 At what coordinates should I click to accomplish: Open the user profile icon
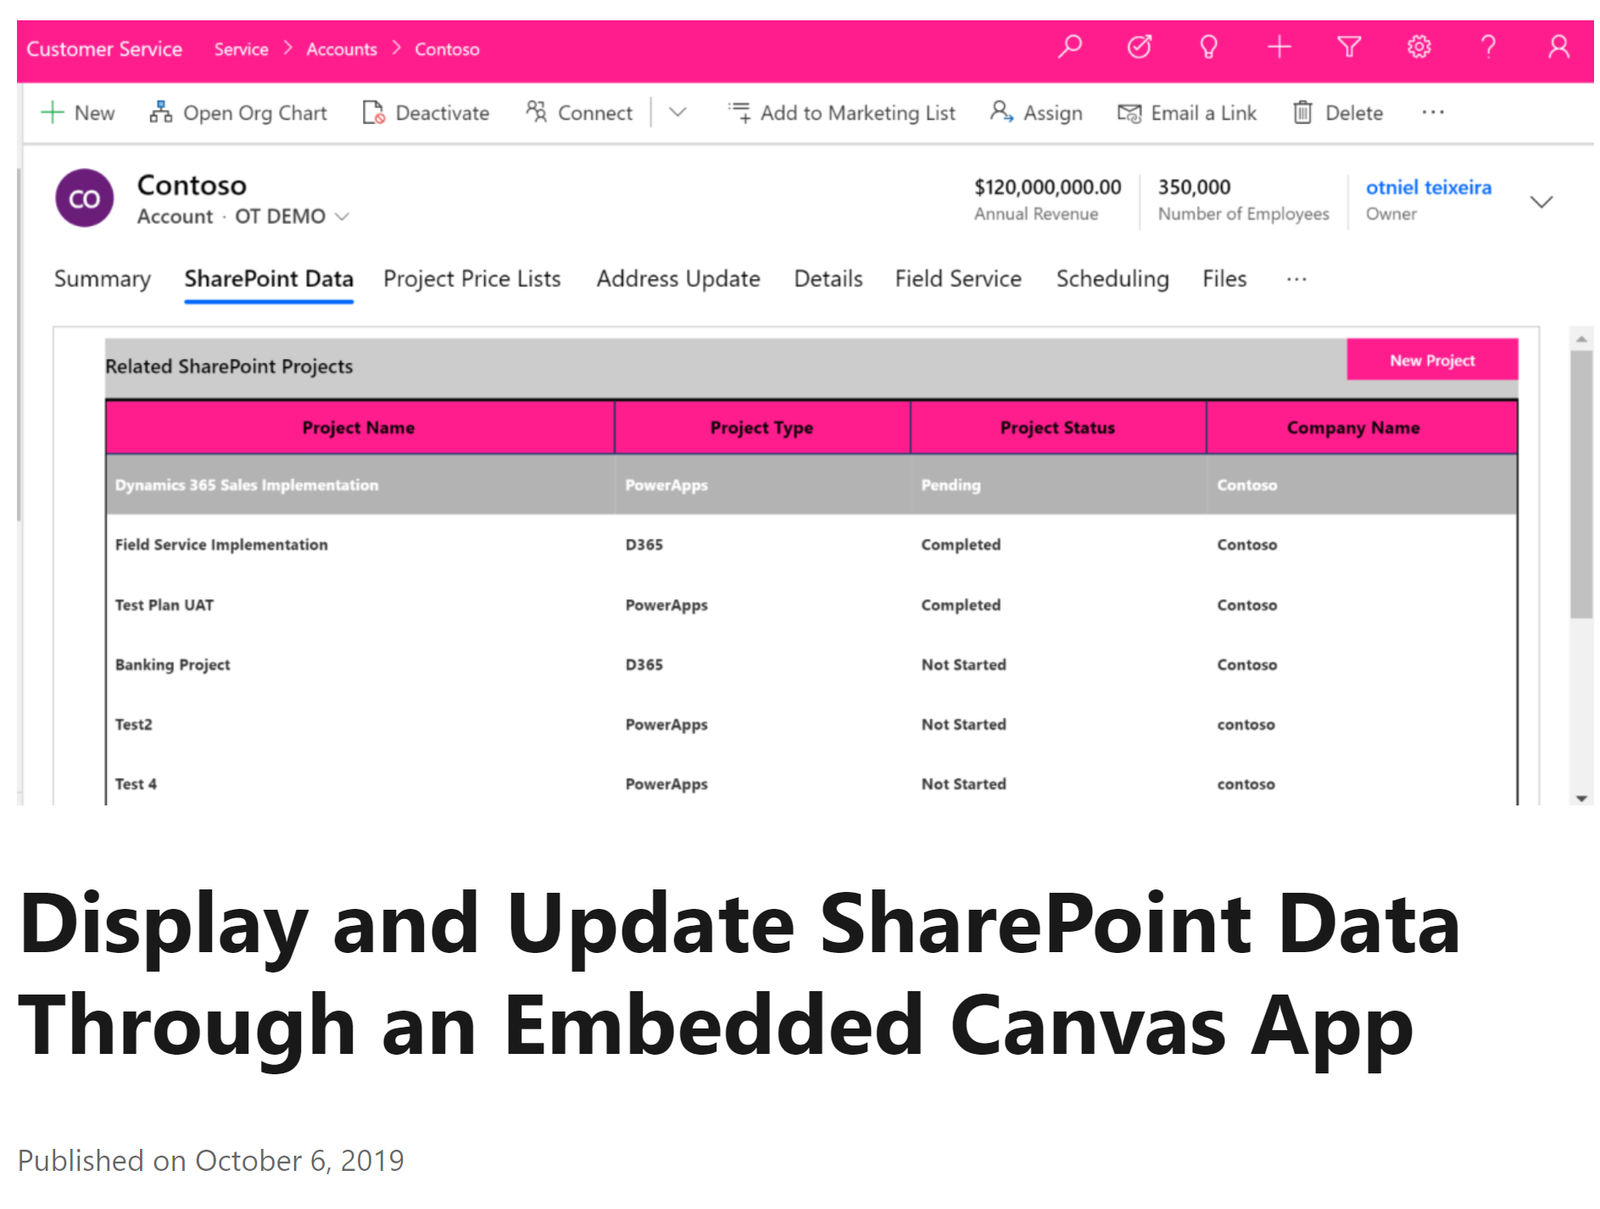[x=1558, y=47]
